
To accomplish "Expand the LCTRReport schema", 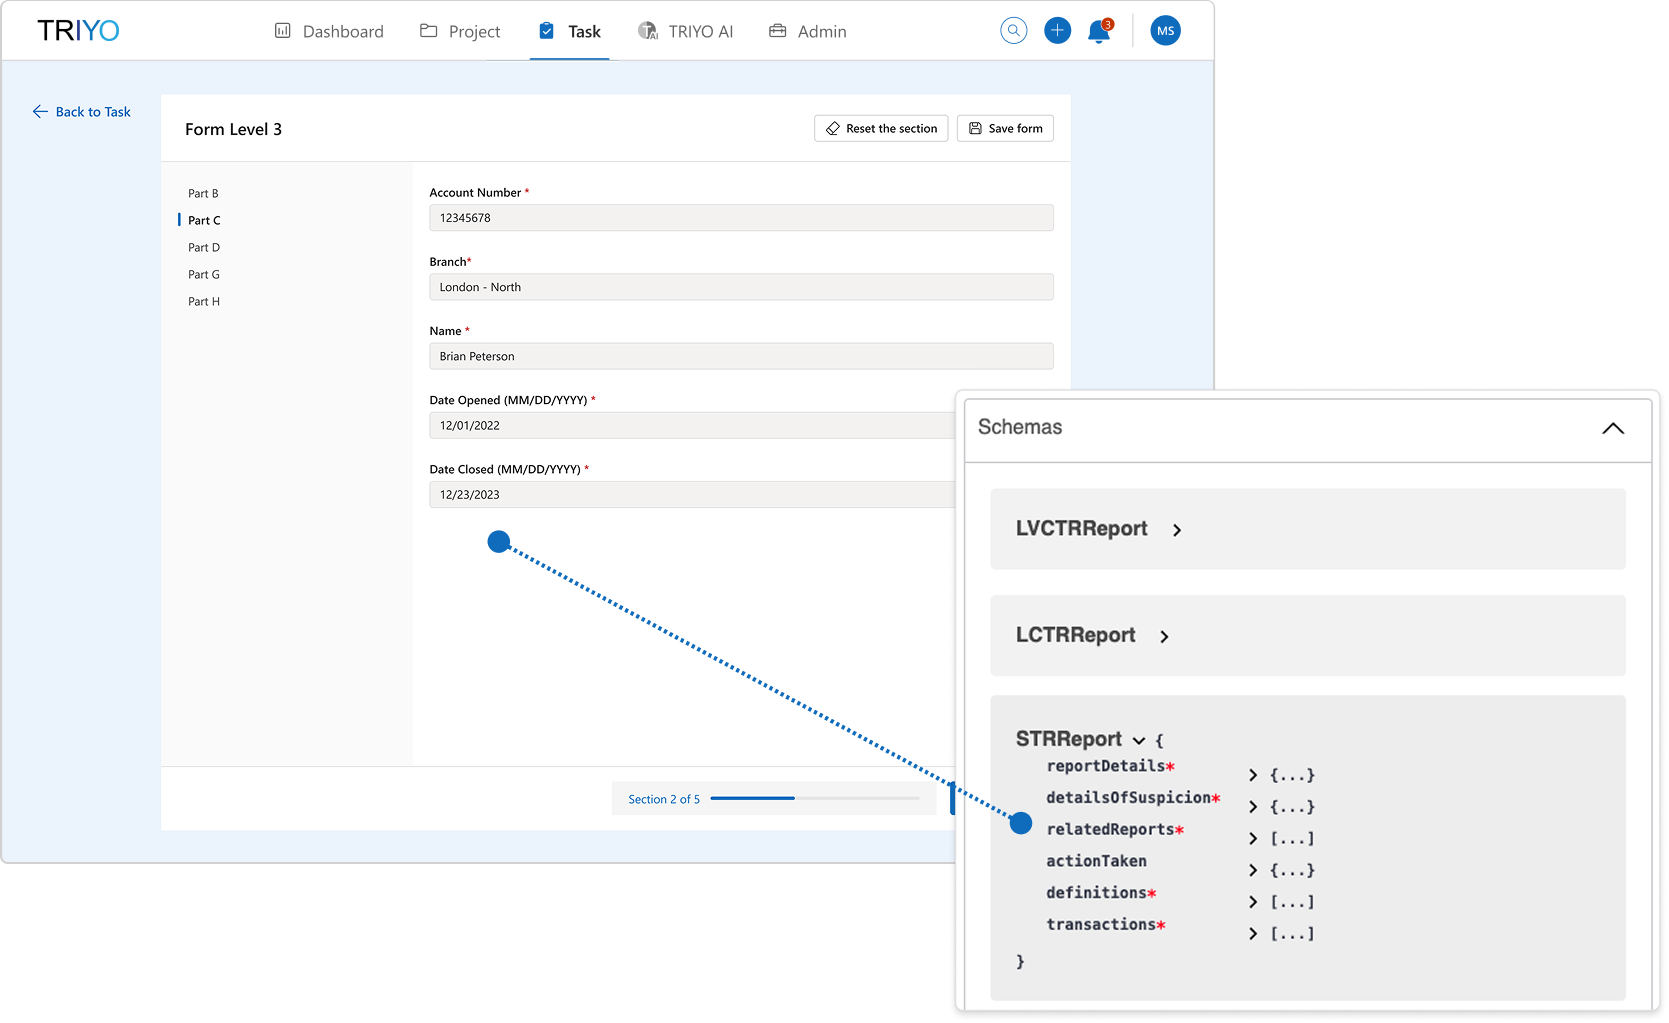I will (1164, 636).
